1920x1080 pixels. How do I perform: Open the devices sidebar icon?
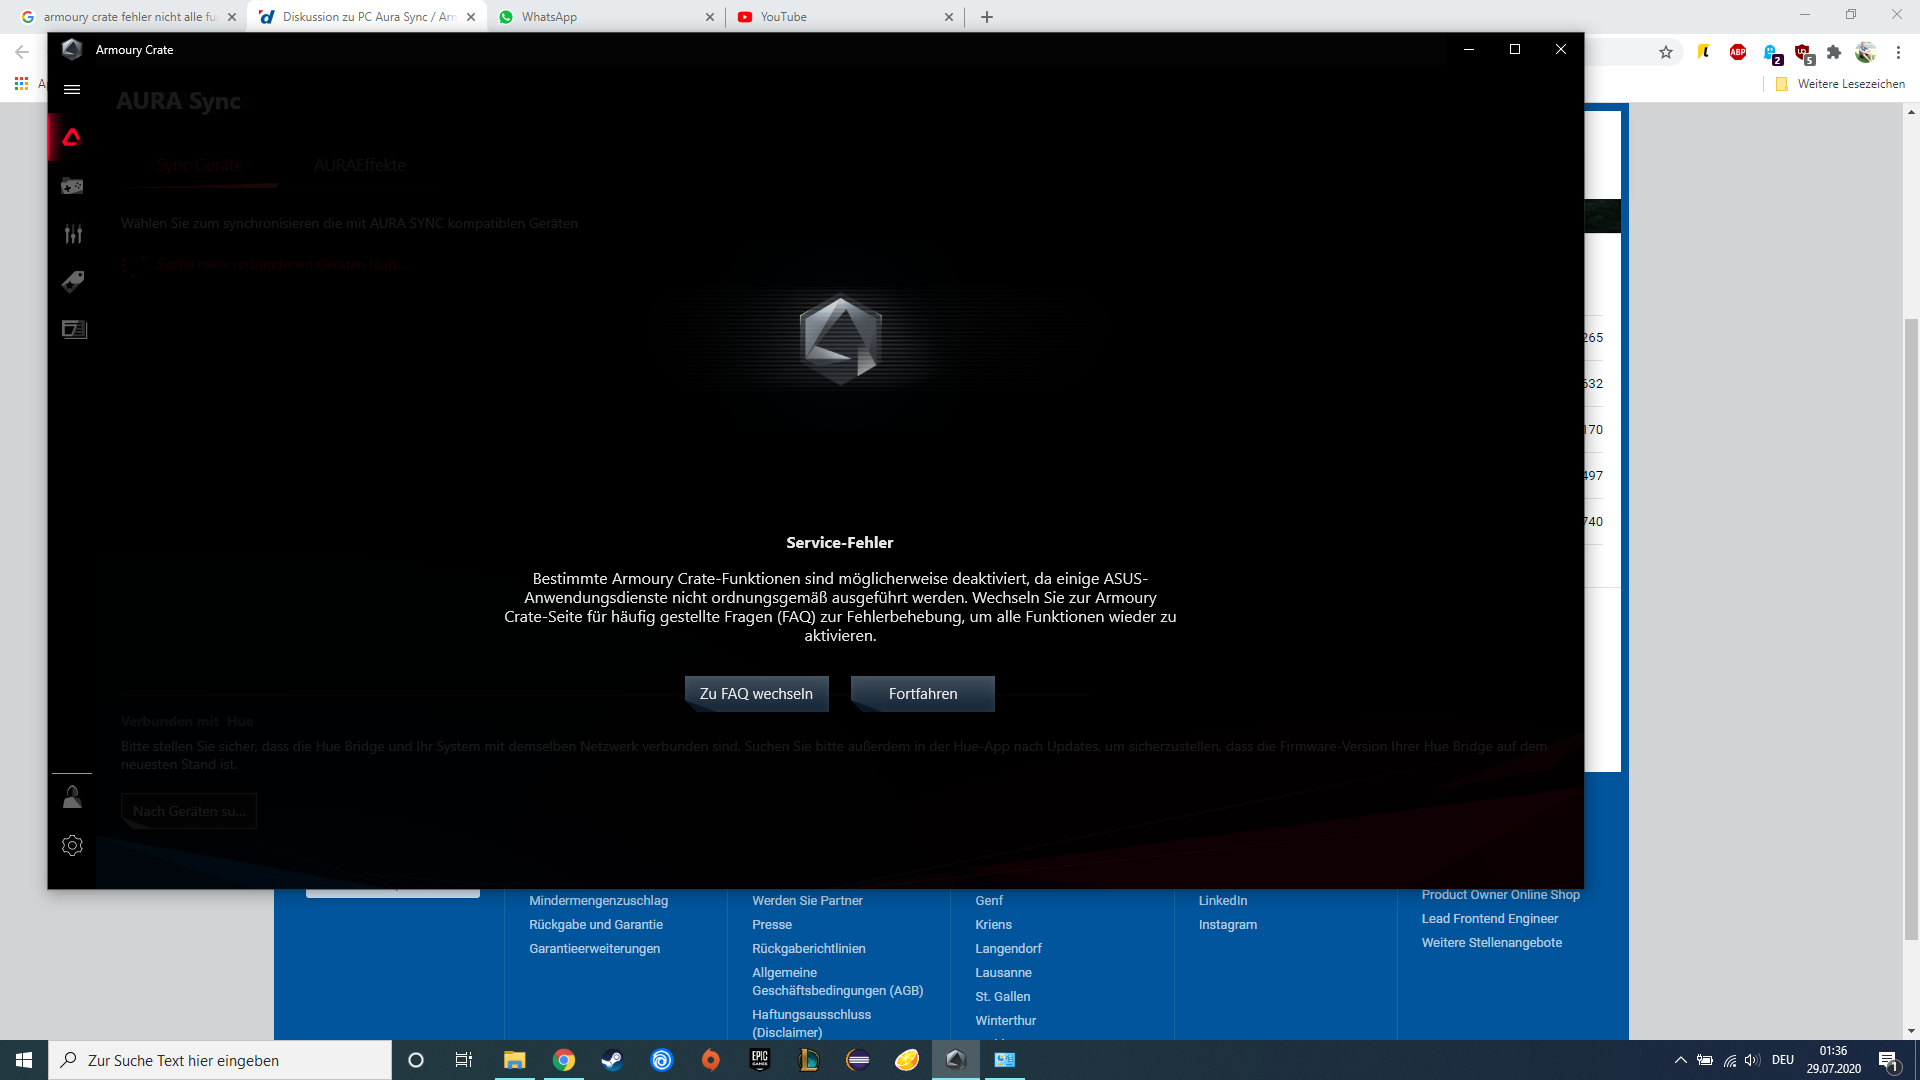coord(72,186)
